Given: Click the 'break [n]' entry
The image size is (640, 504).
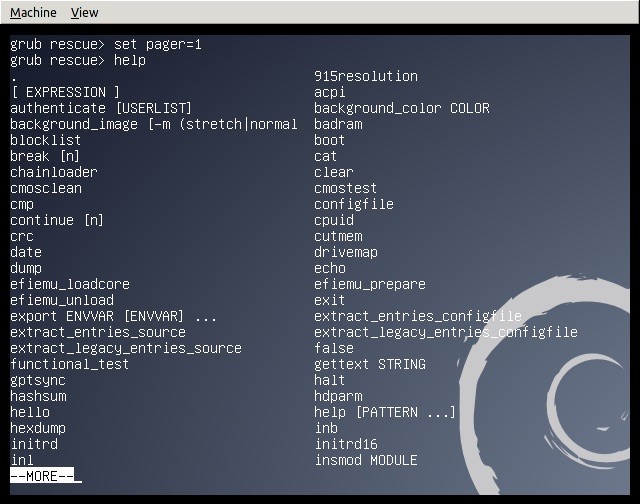Looking at the screenshot, I should pyautogui.click(x=45, y=156).
